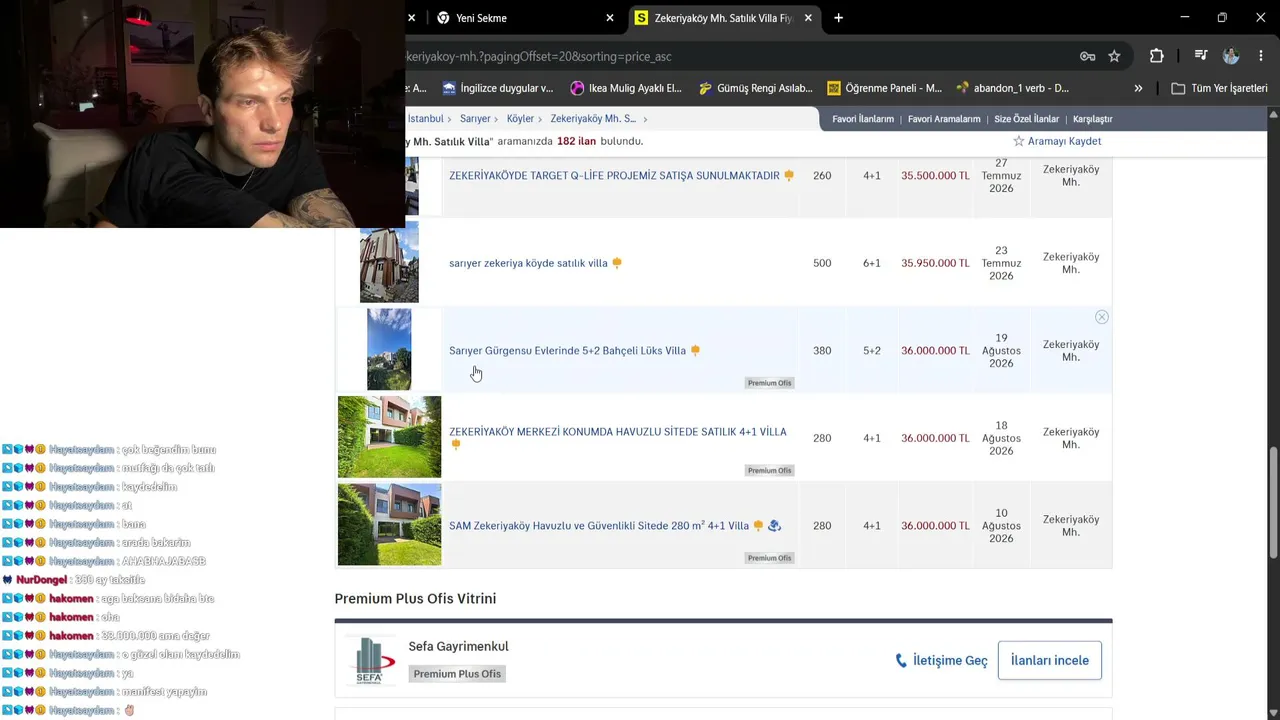1280x720 pixels.
Task: Open the media controls icon in toolbar
Action: [x=1201, y=56]
